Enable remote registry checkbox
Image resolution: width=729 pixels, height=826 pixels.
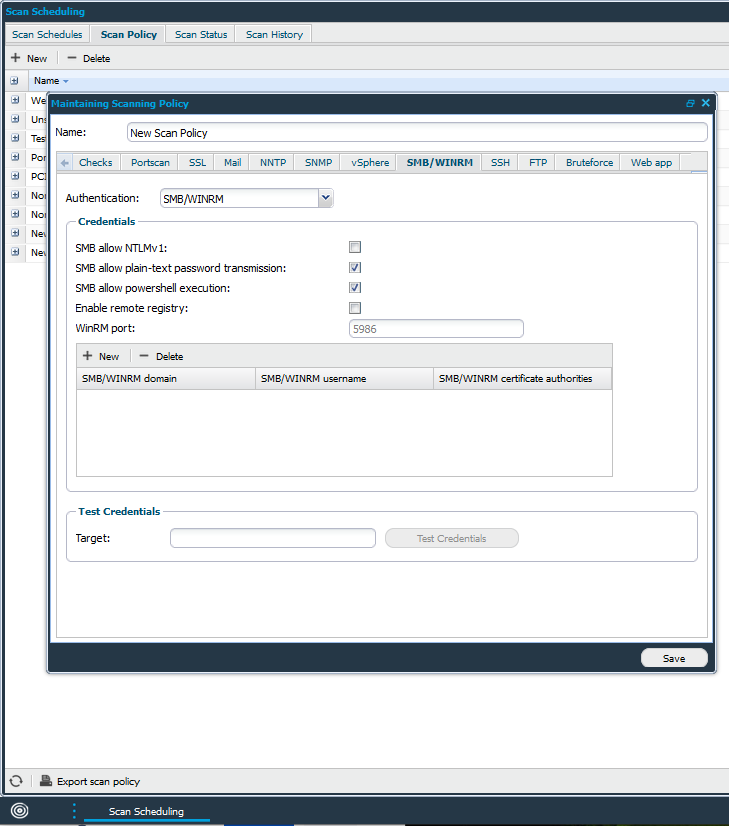tap(355, 308)
